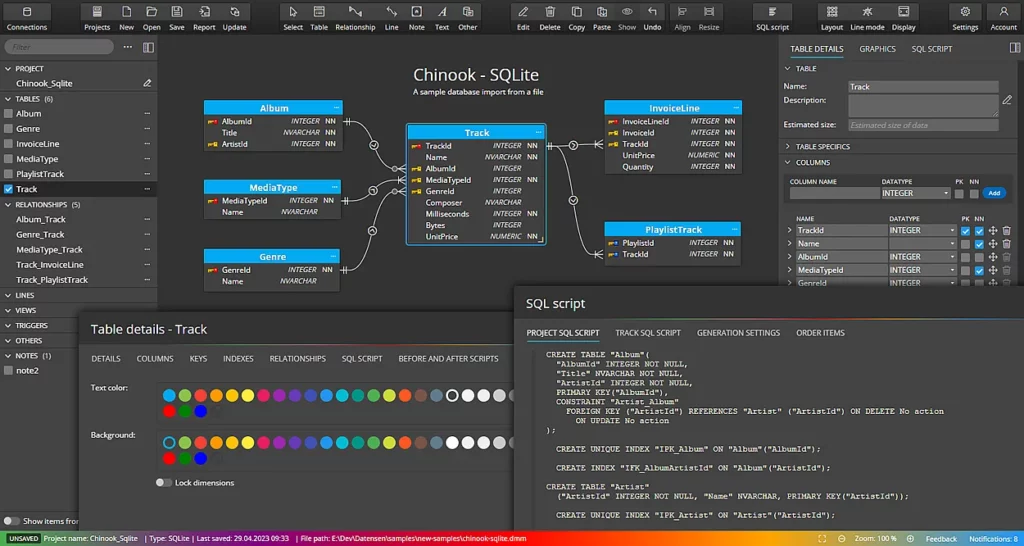Expand the TABLE SPECIFICS section
1024x546 pixels.
coord(788,146)
